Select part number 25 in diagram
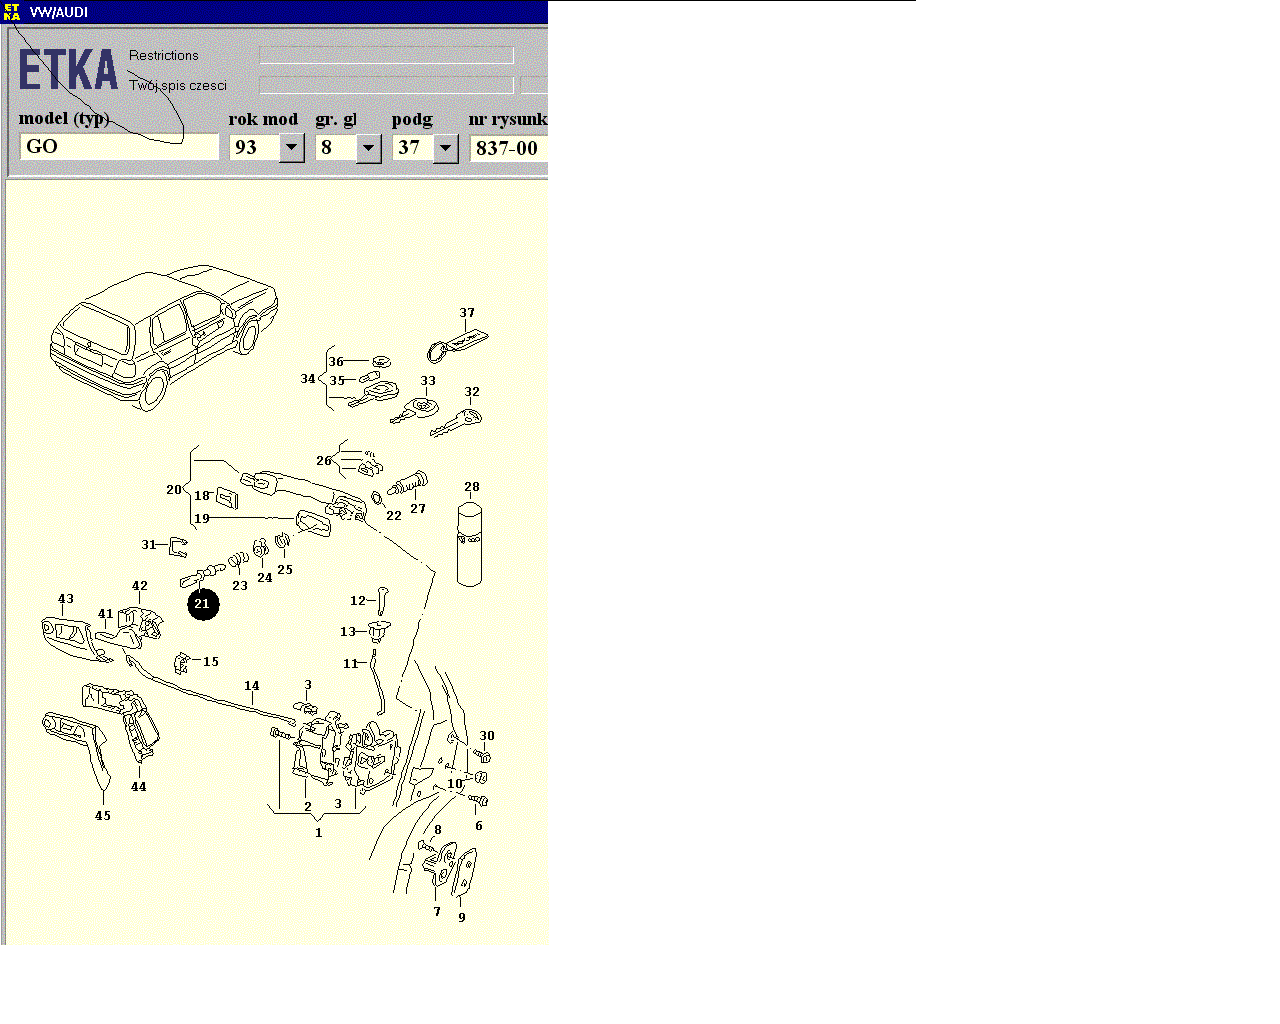Image resolution: width=1280 pixels, height=1024 pixels. coord(285,570)
